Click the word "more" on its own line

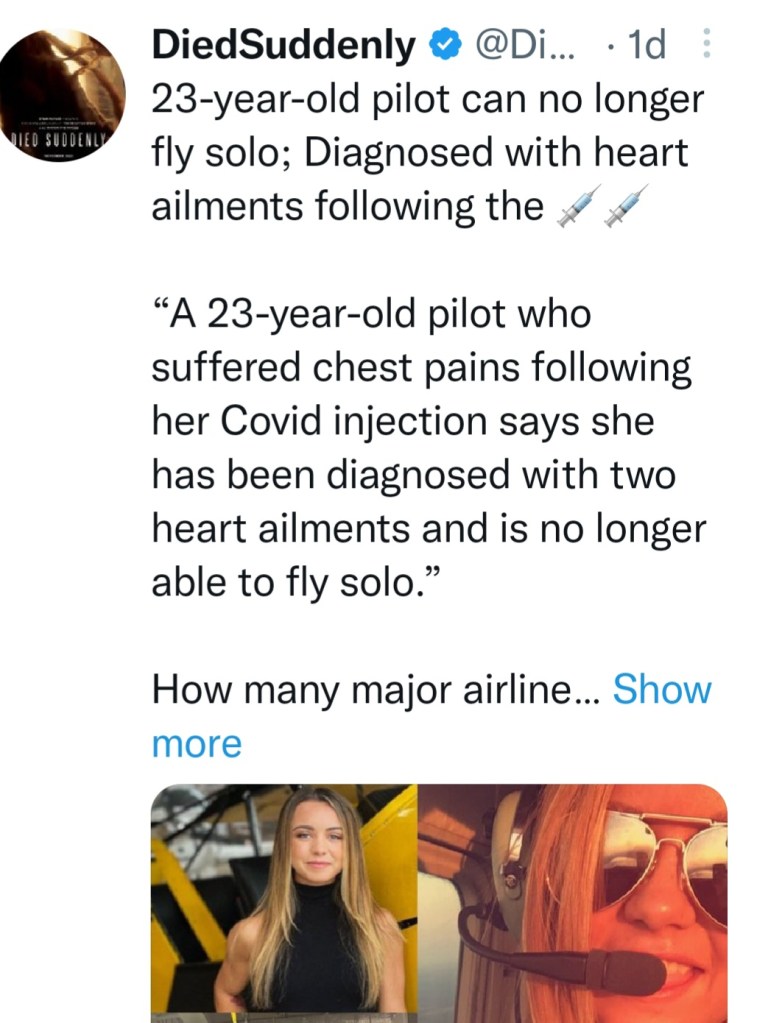pos(196,743)
